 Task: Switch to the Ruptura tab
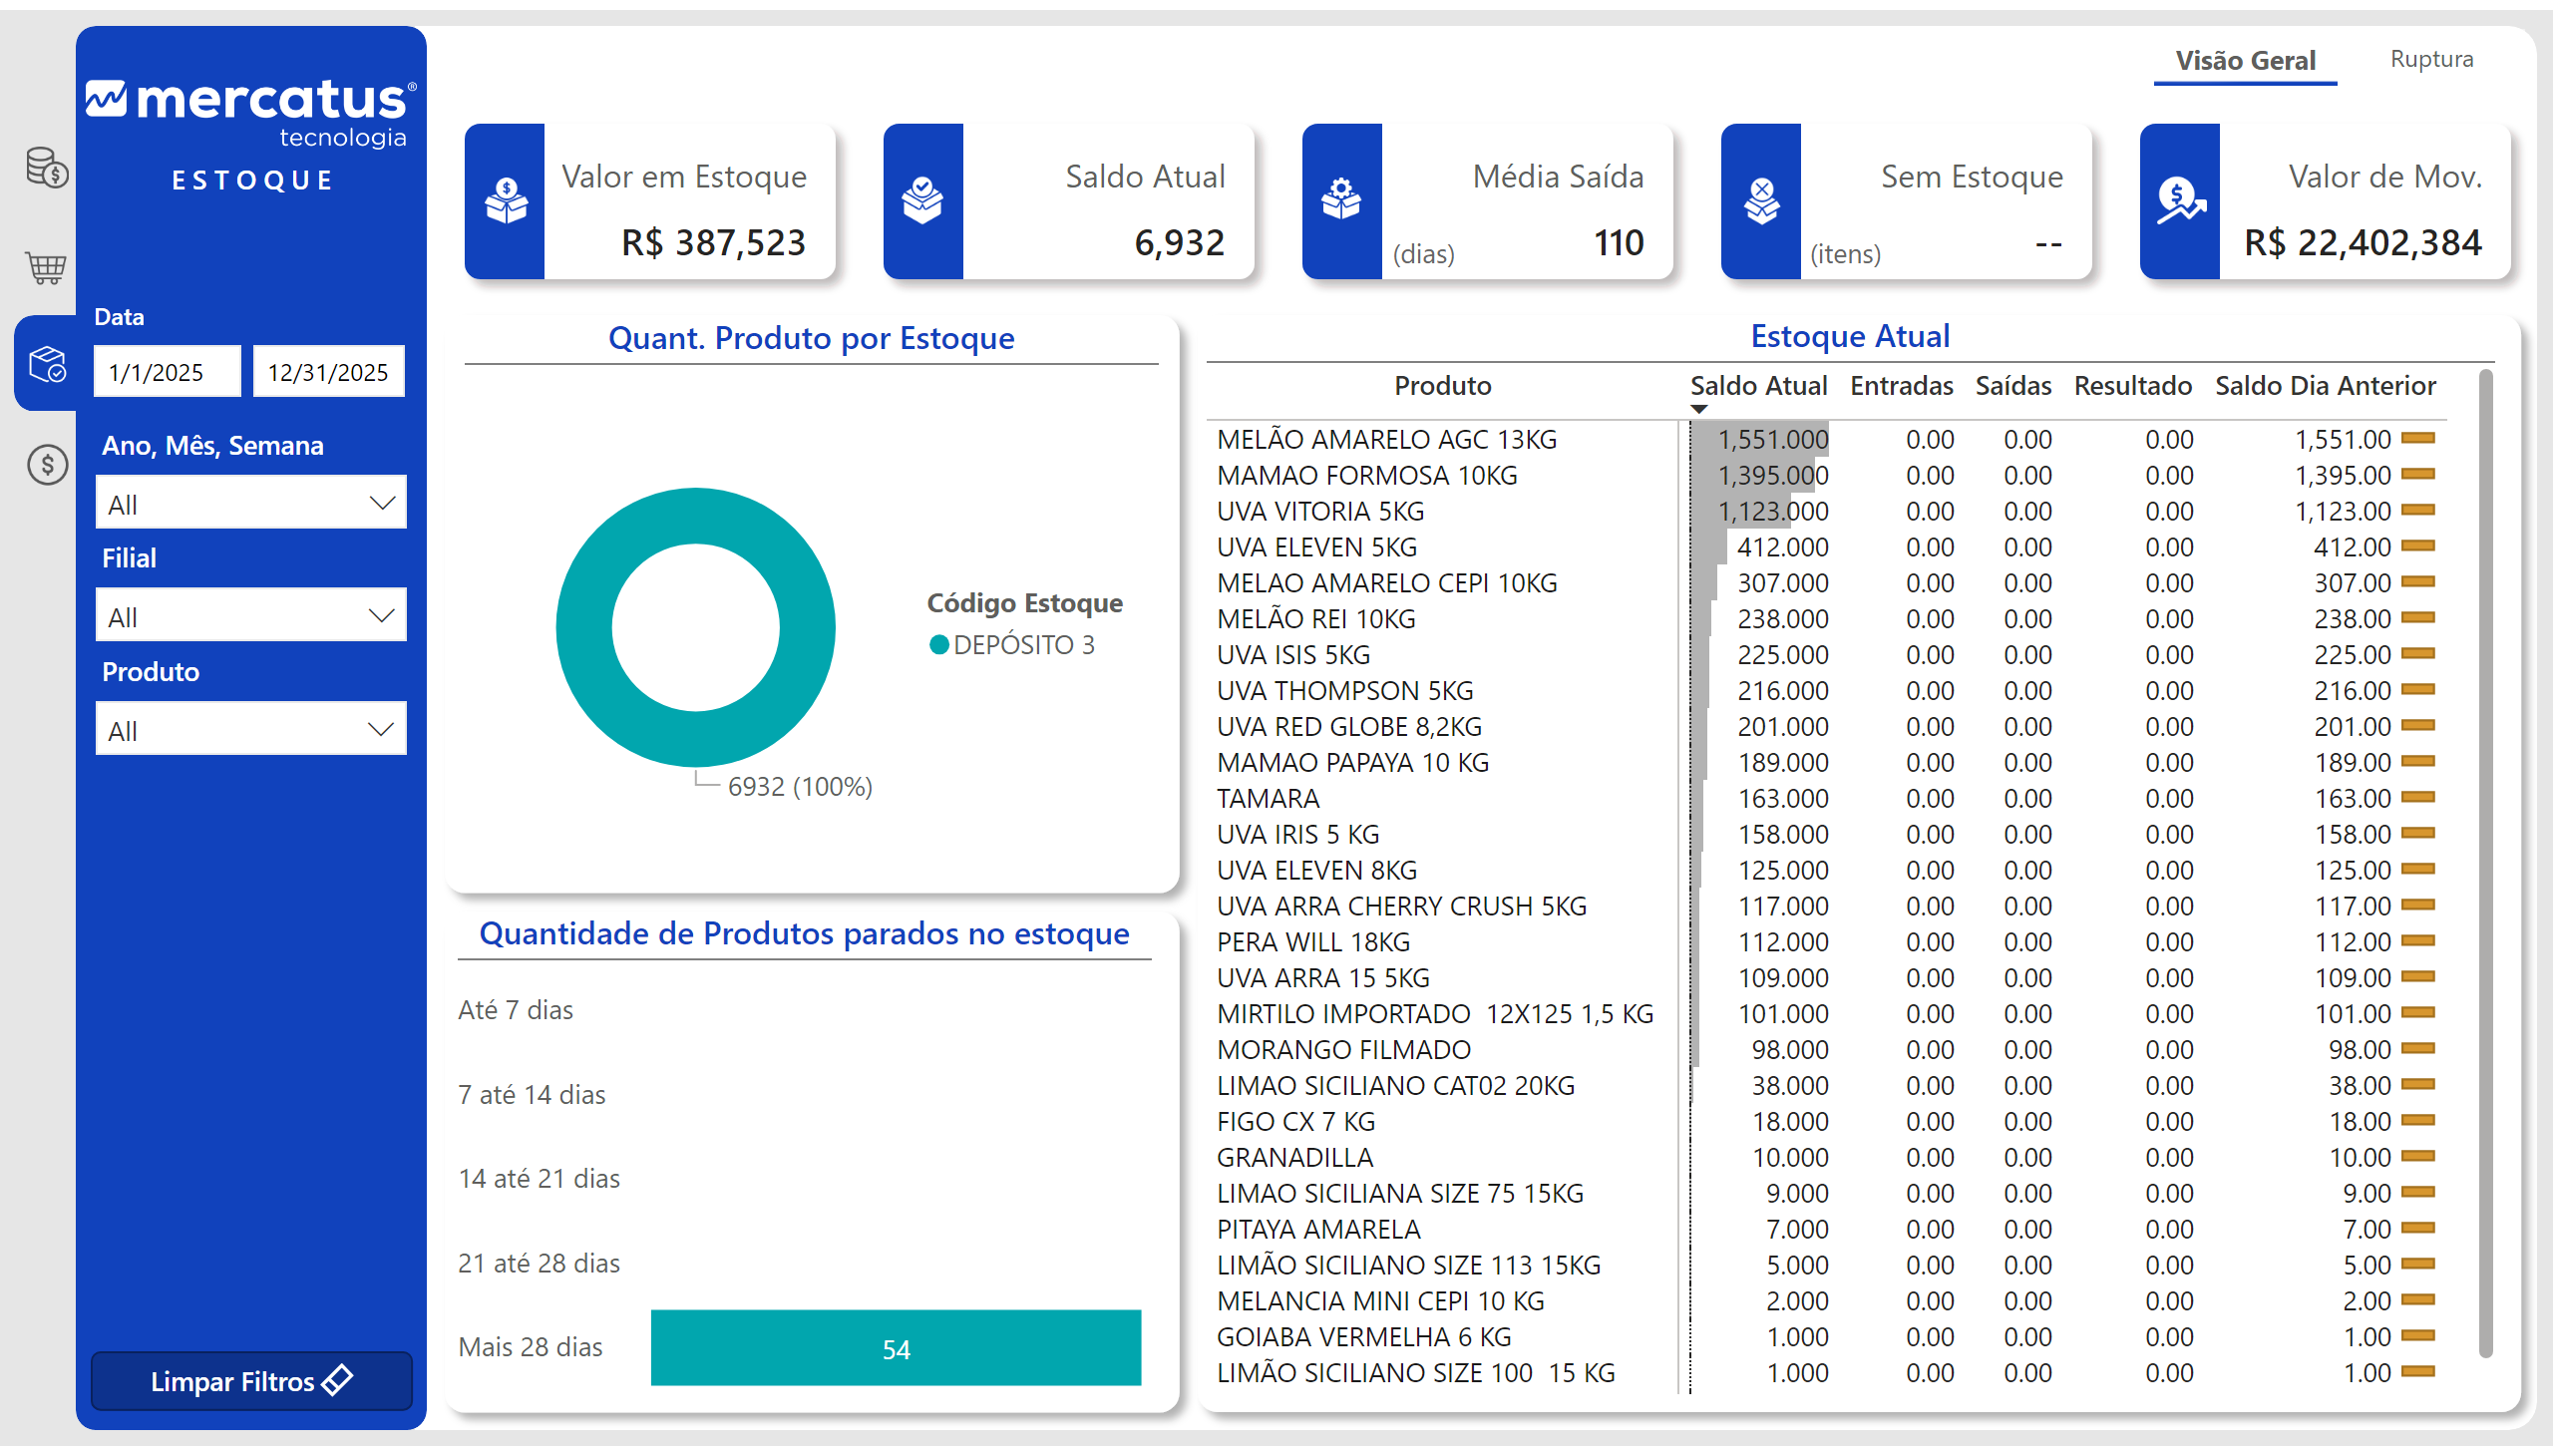click(x=2431, y=59)
